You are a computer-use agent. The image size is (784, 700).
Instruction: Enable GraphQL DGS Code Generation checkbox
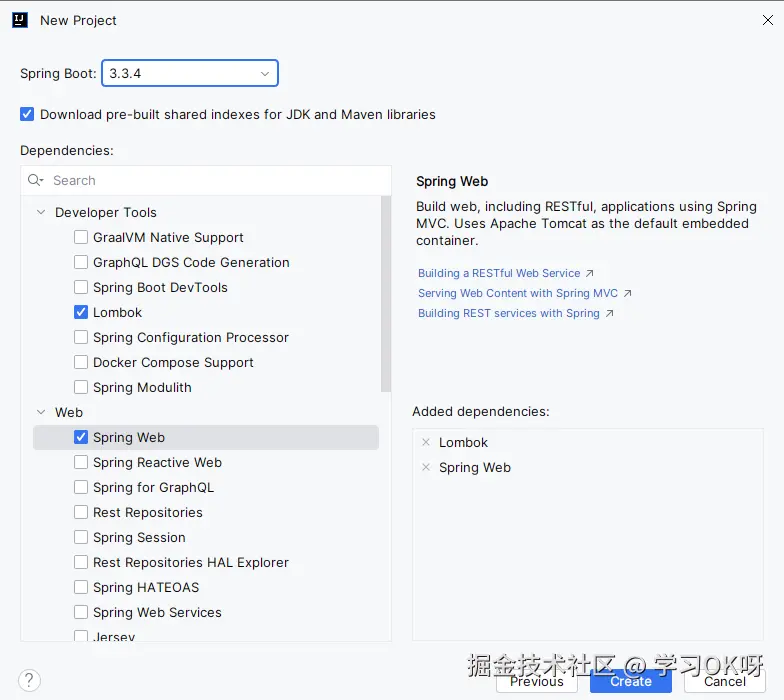click(81, 262)
